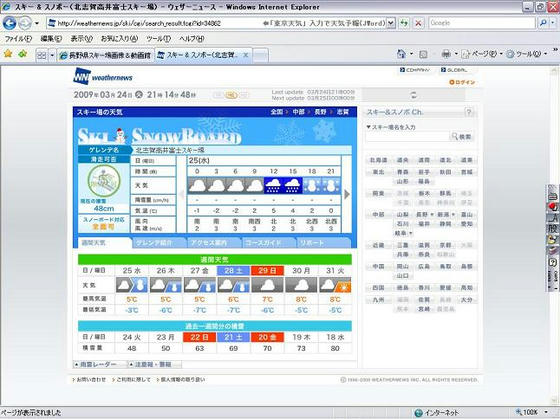The width and height of the screenshot is (560, 419).
Task: Click the ski resort name input field
Action: (407, 136)
